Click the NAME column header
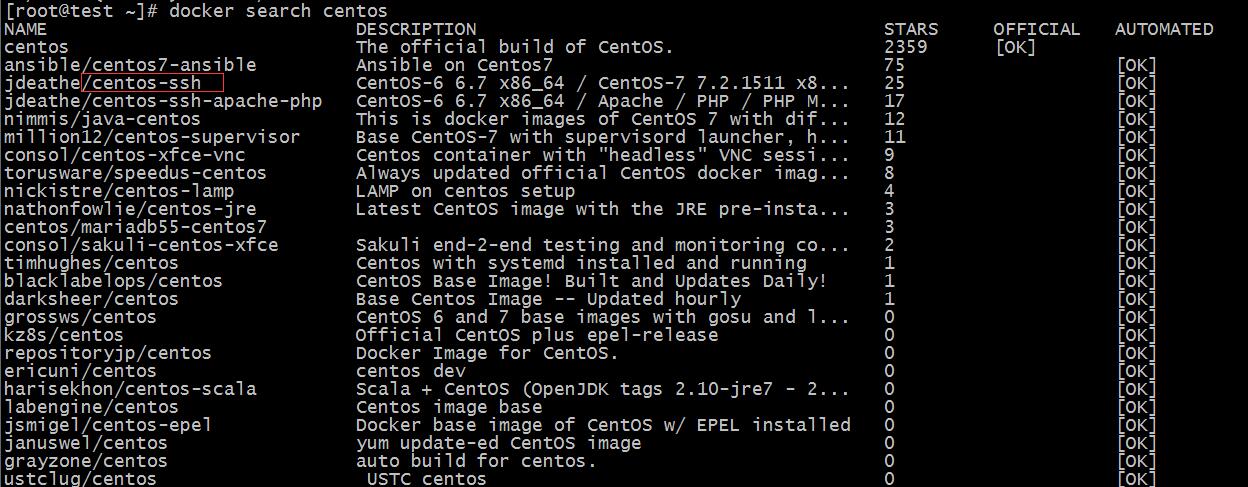 [x=25, y=29]
